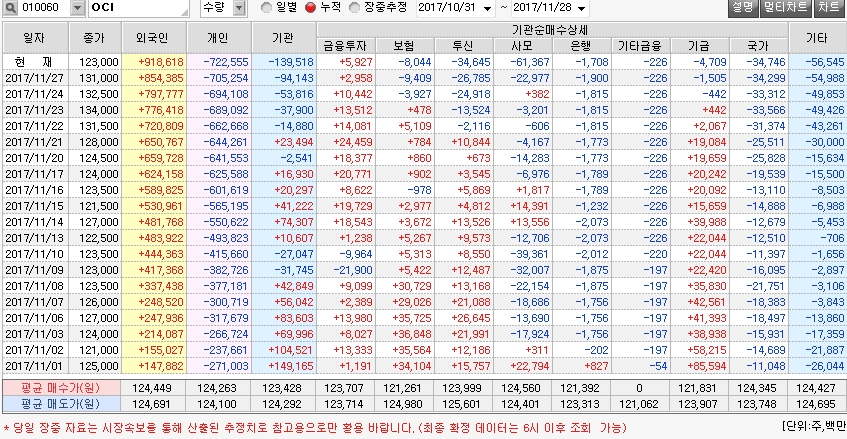The width and height of the screenshot is (847, 439).
Task: Click the 개인 column header
Action: [x=219, y=38]
